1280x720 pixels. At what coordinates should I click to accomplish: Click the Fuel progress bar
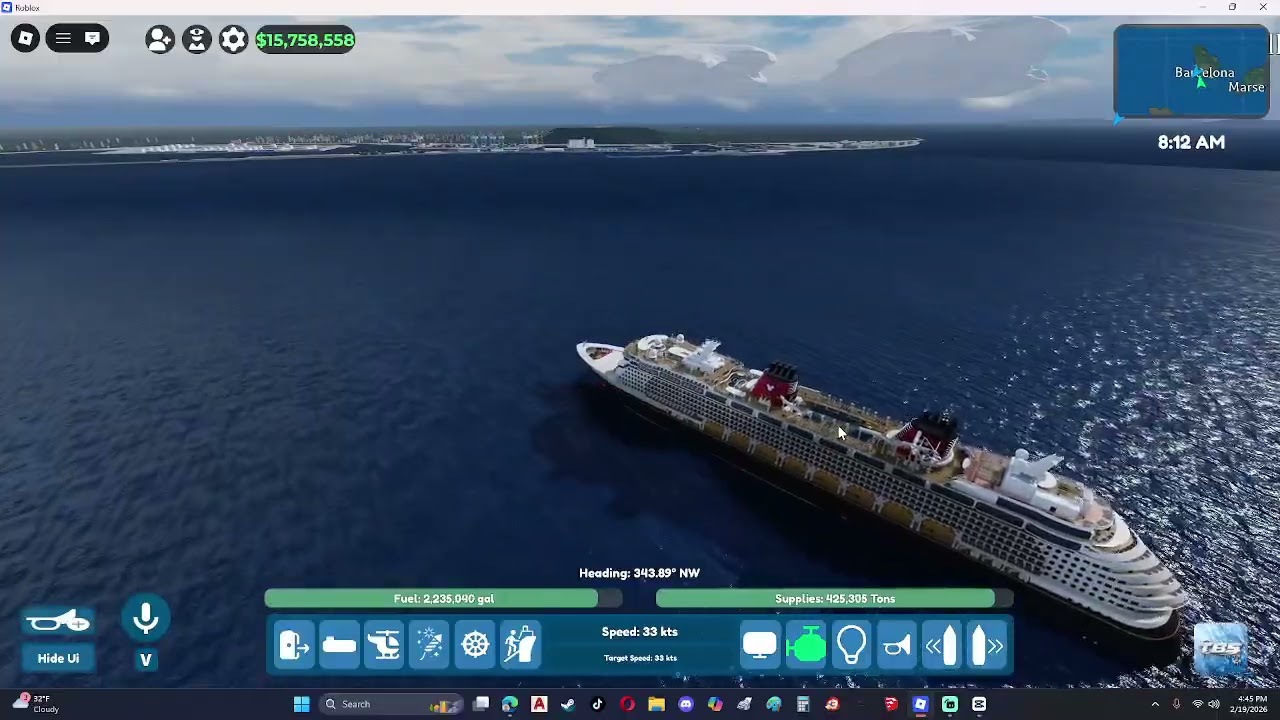(443, 598)
